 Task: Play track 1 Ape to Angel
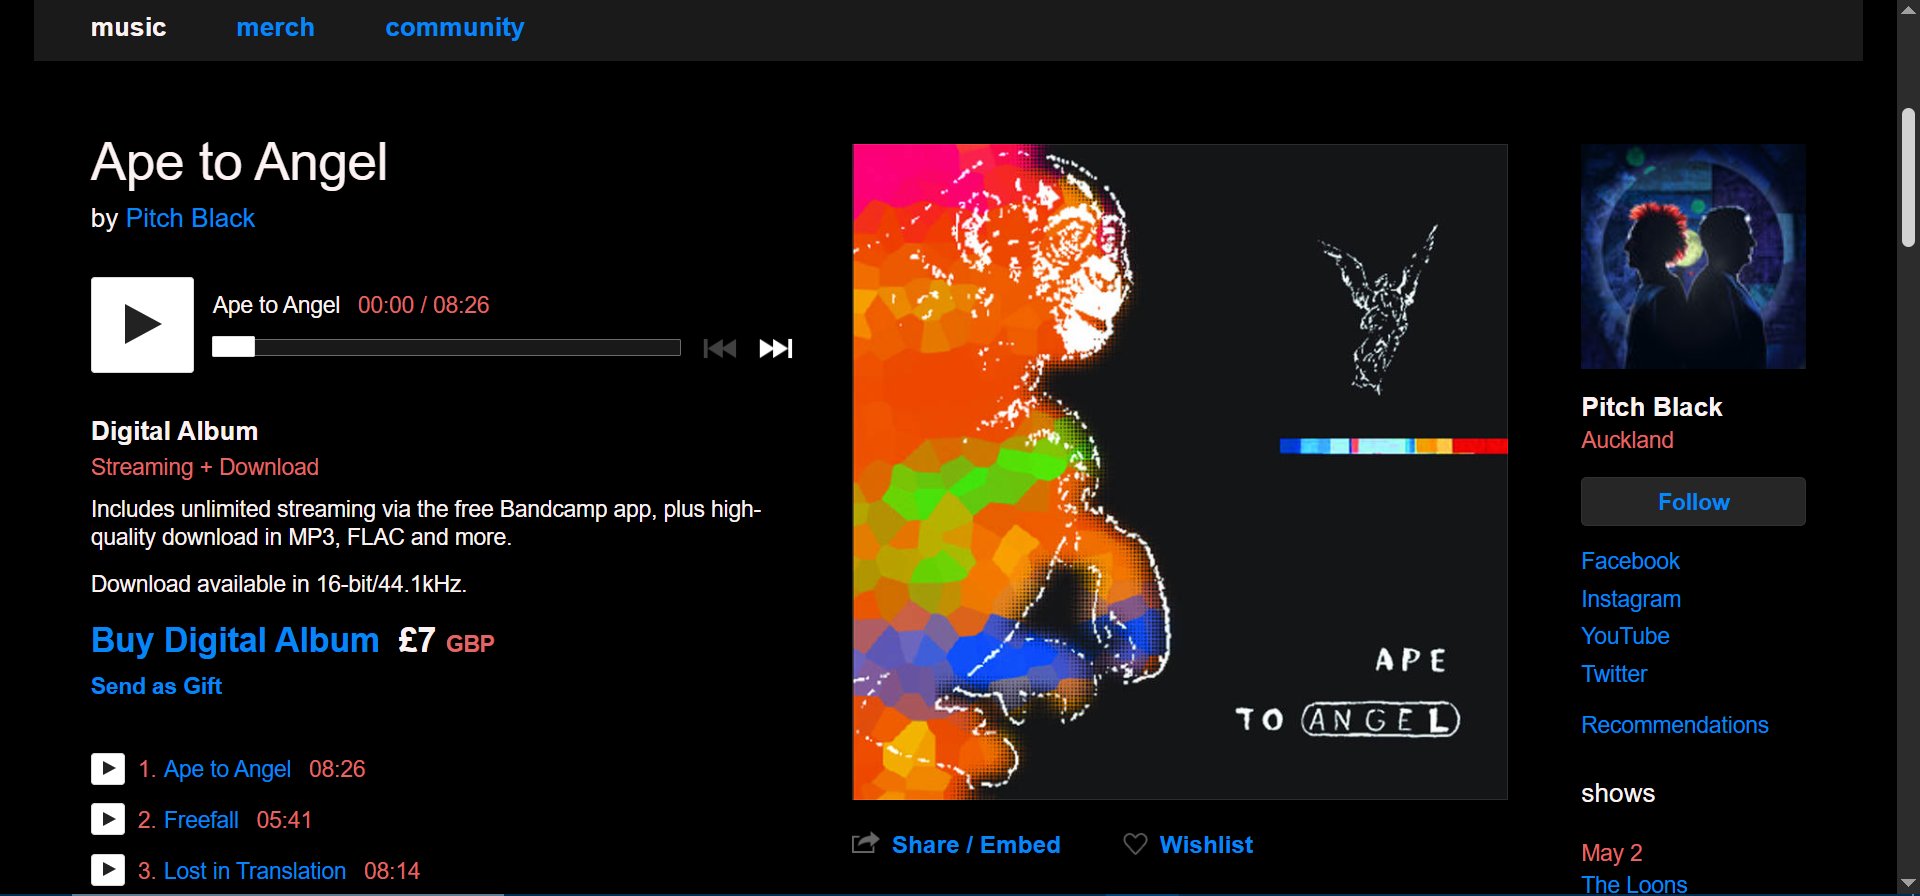tap(108, 769)
